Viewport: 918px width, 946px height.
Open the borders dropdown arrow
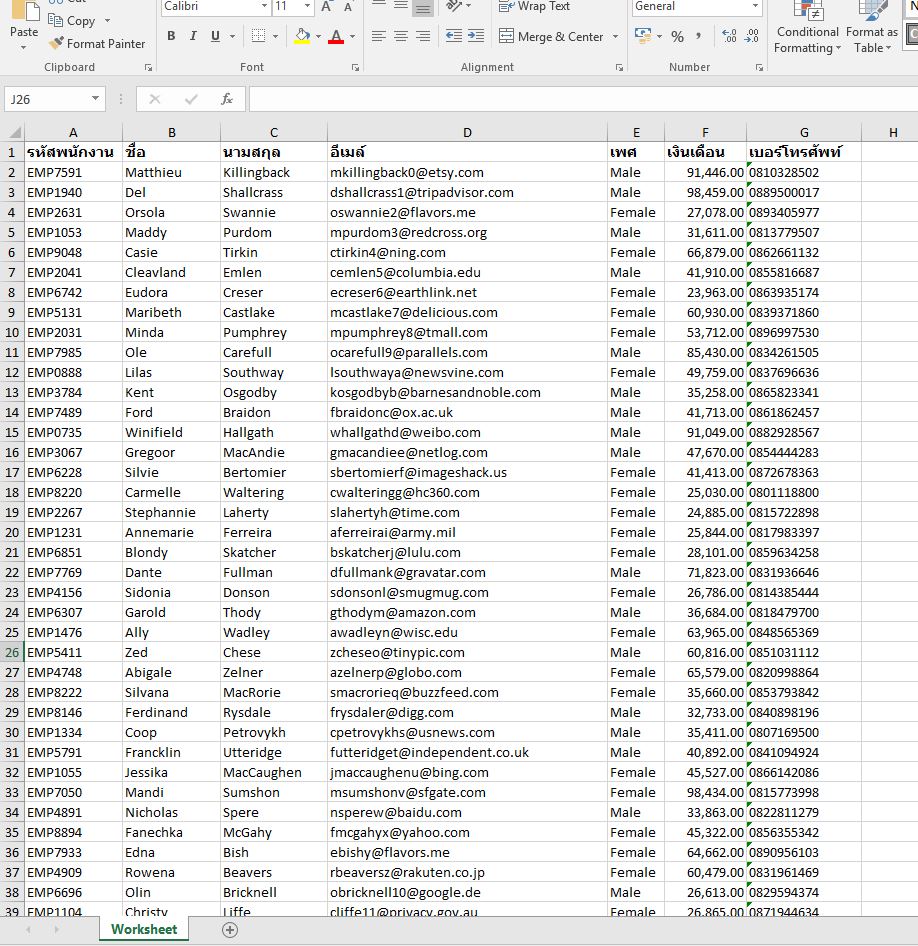tap(275, 37)
